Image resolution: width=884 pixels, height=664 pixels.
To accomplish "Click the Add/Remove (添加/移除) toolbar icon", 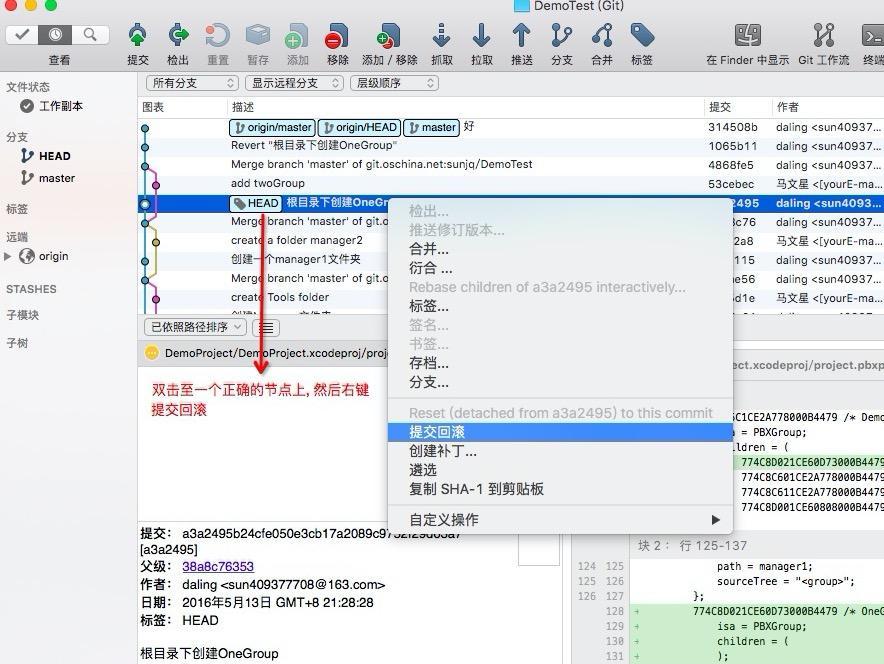I will pyautogui.click(x=389, y=36).
